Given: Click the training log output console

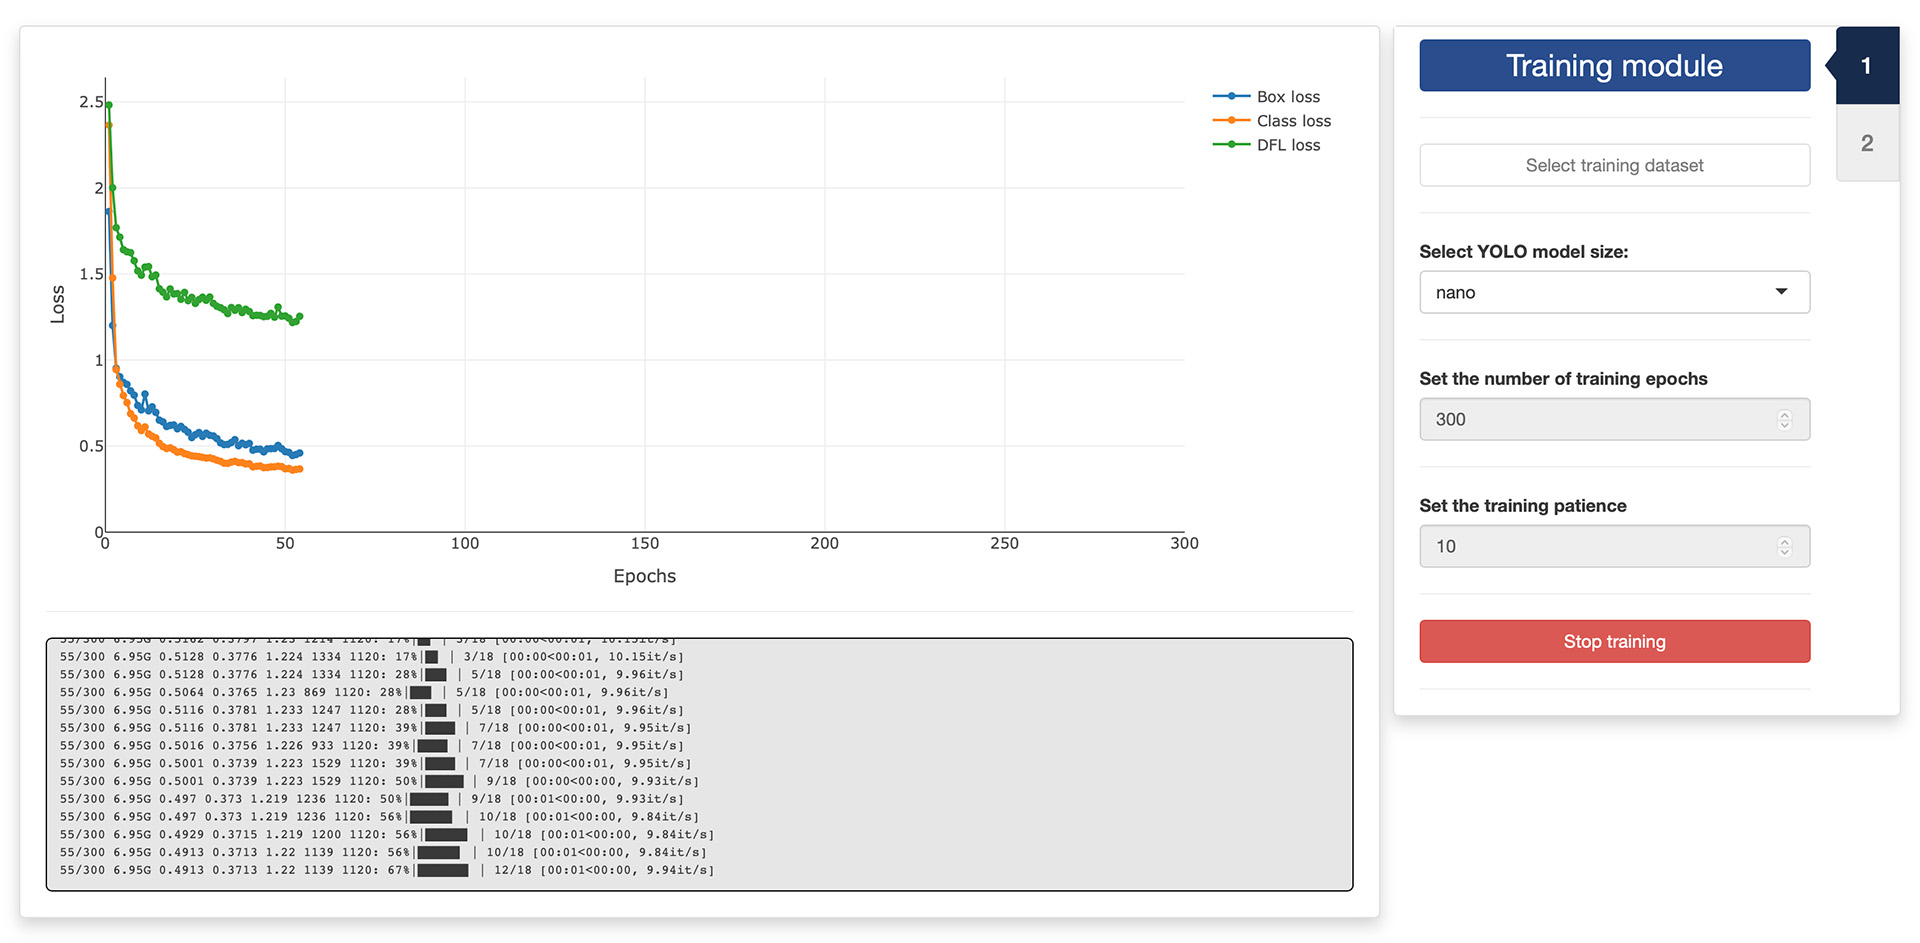Looking at the screenshot, I should [x=699, y=764].
